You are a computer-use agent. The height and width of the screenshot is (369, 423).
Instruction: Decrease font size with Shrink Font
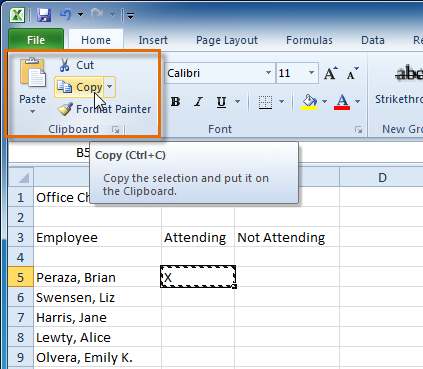(352, 73)
